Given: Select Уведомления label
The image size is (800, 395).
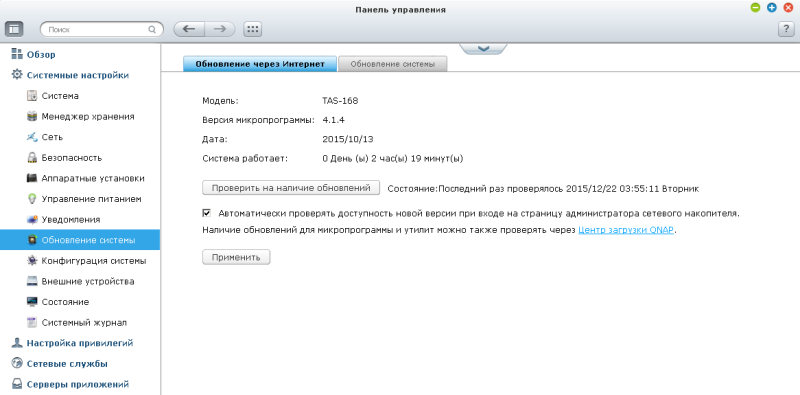Looking at the screenshot, I should click(x=71, y=219).
